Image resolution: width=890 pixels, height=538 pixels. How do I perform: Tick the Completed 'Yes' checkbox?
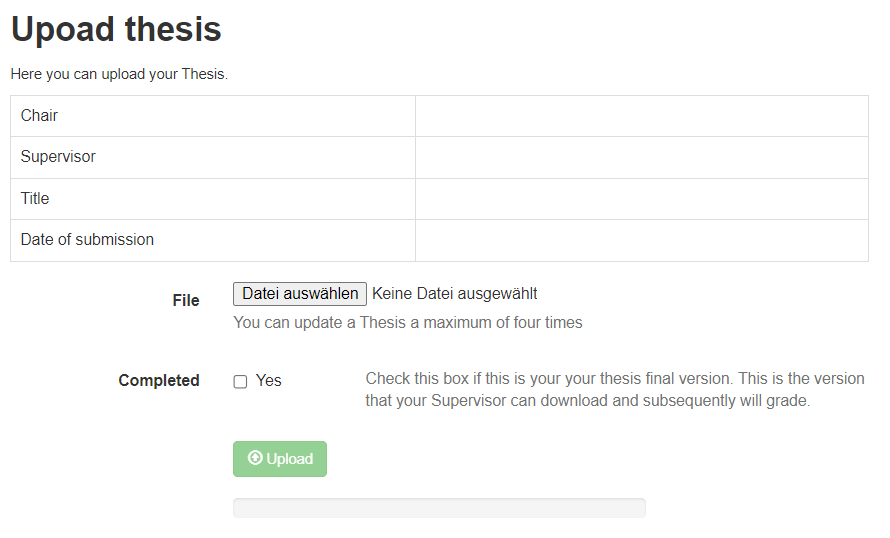coord(240,382)
